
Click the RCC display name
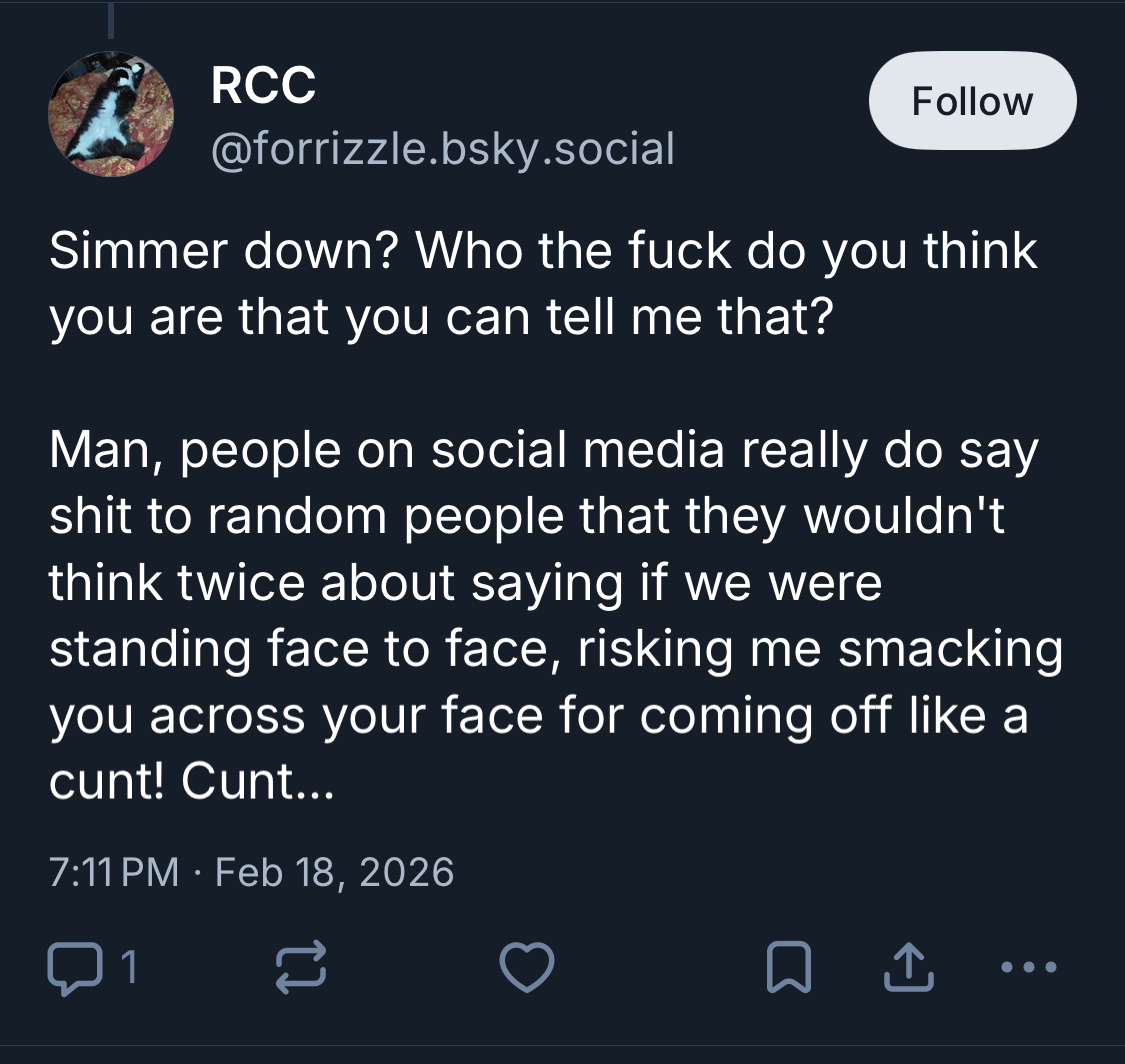(x=264, y=84)
